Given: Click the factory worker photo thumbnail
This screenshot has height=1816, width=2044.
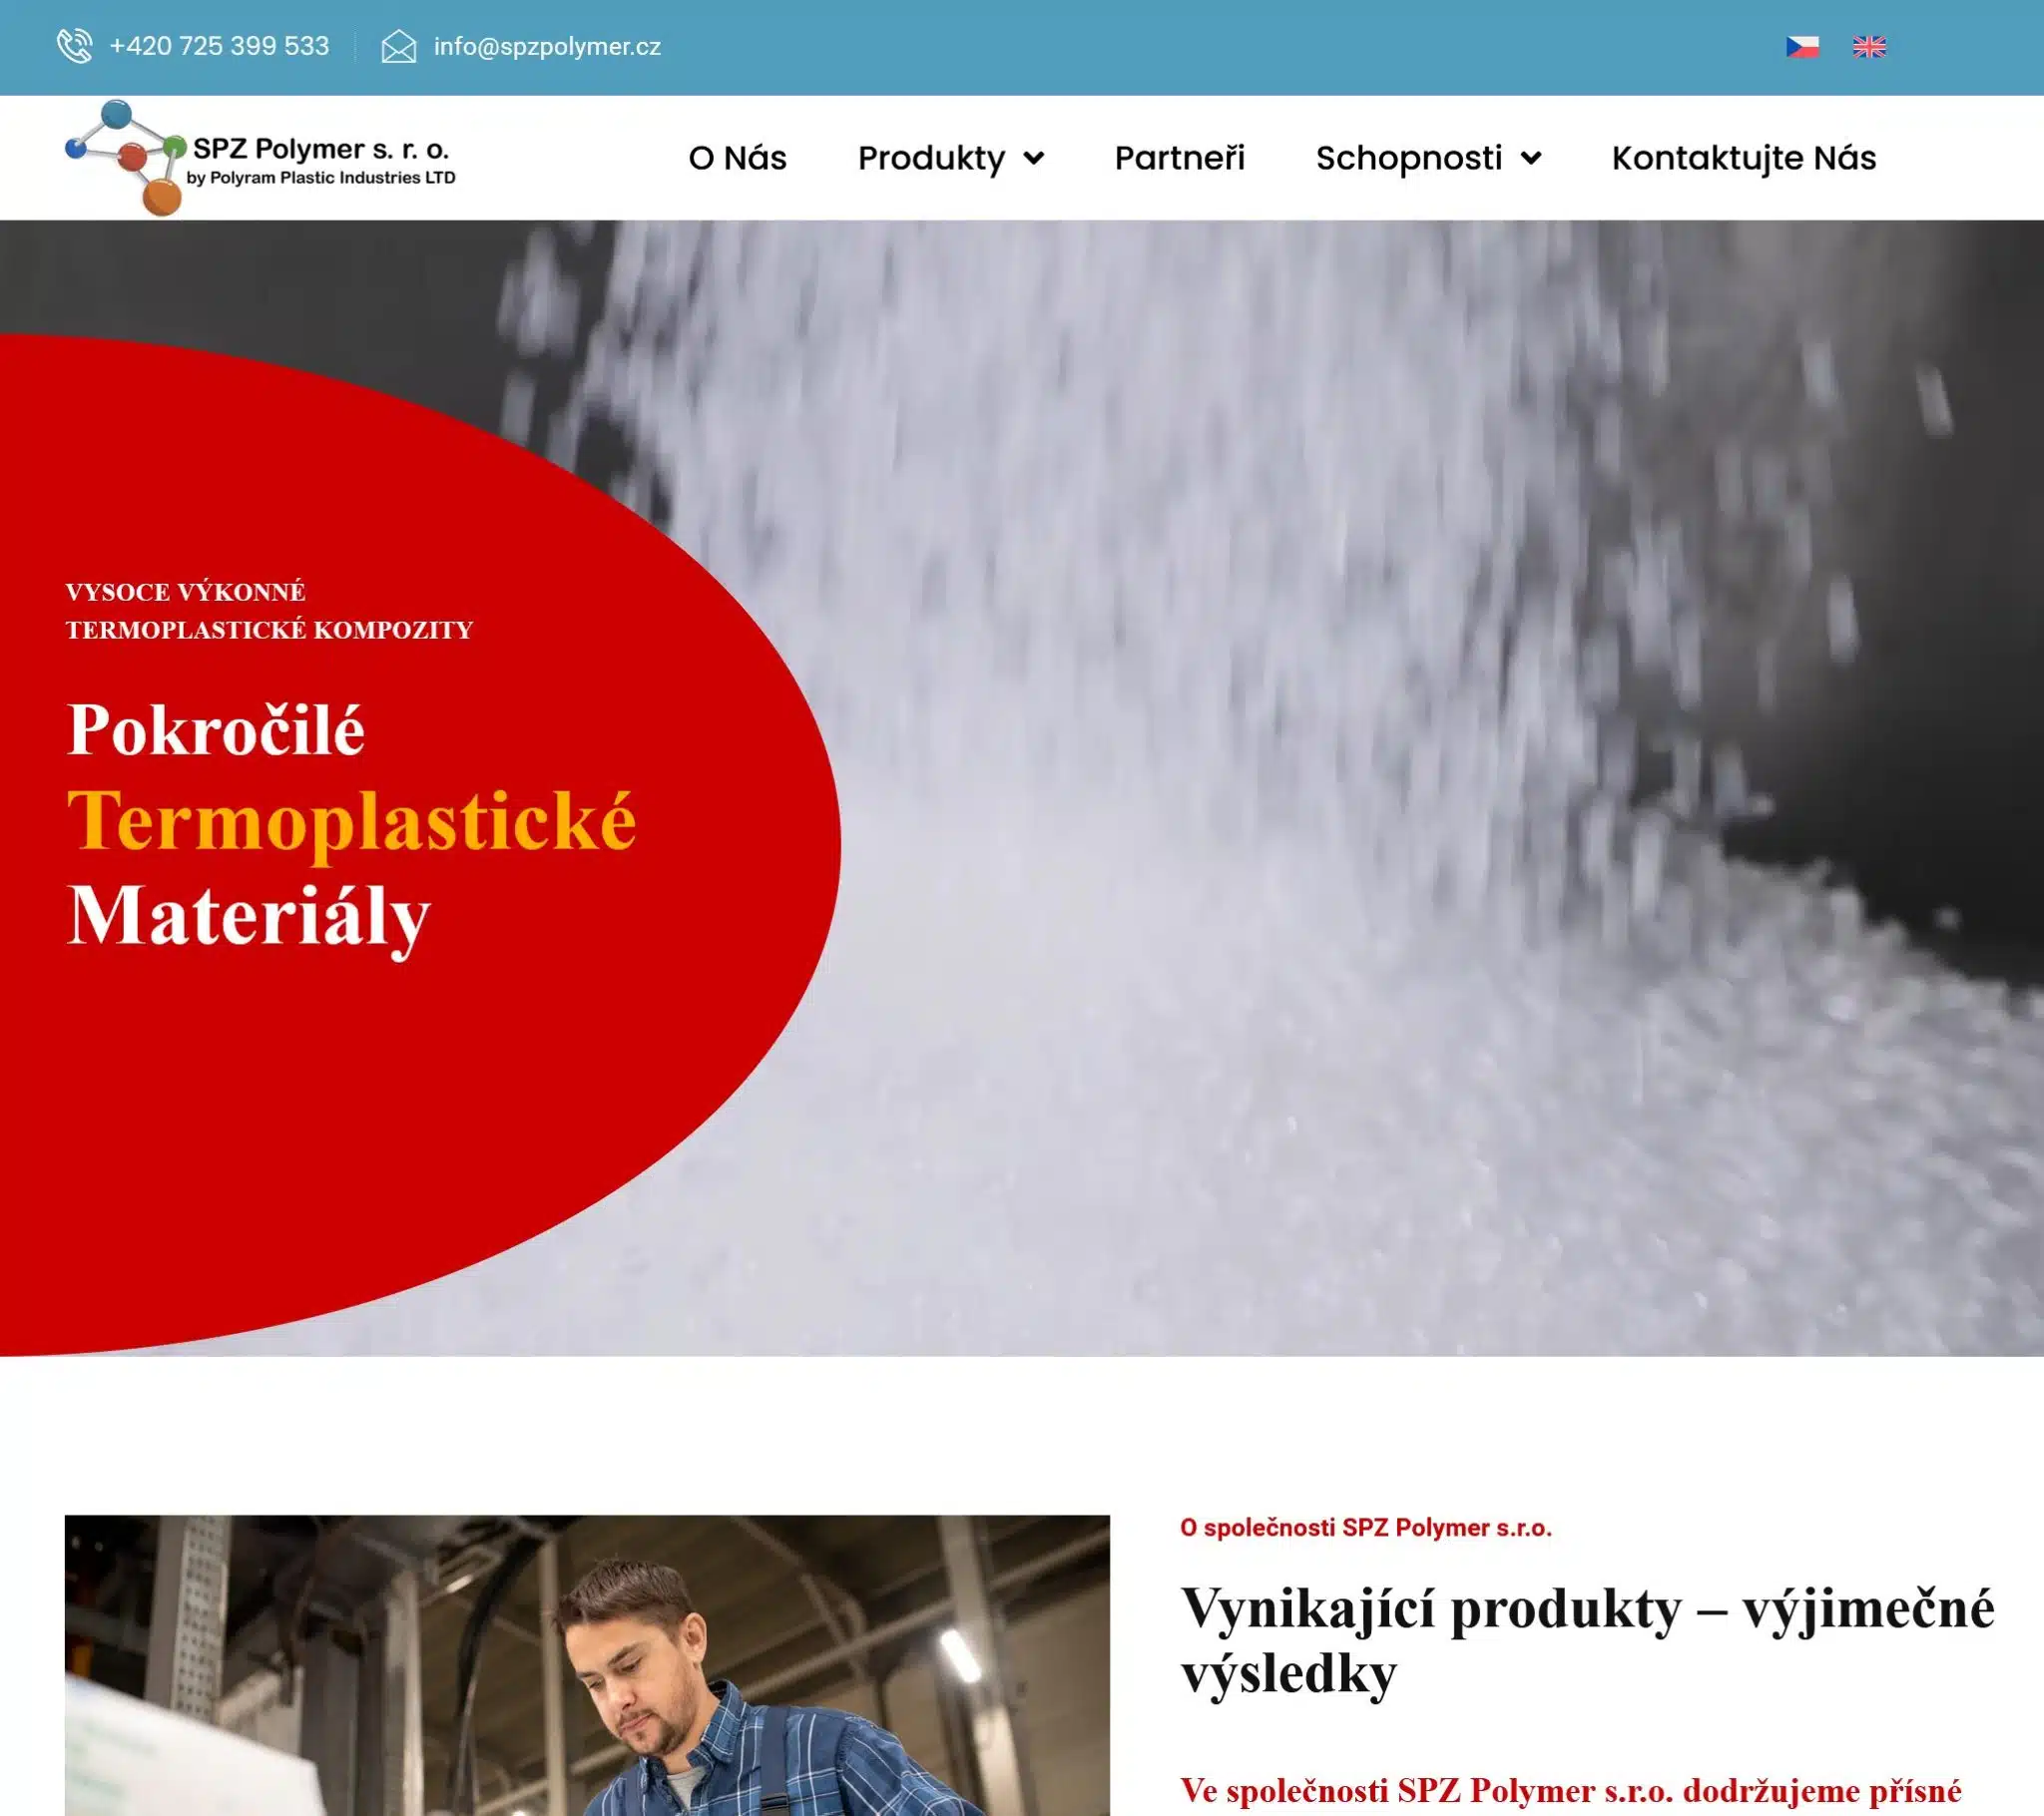Looking at the screenshot, I should click(586, 1665).
